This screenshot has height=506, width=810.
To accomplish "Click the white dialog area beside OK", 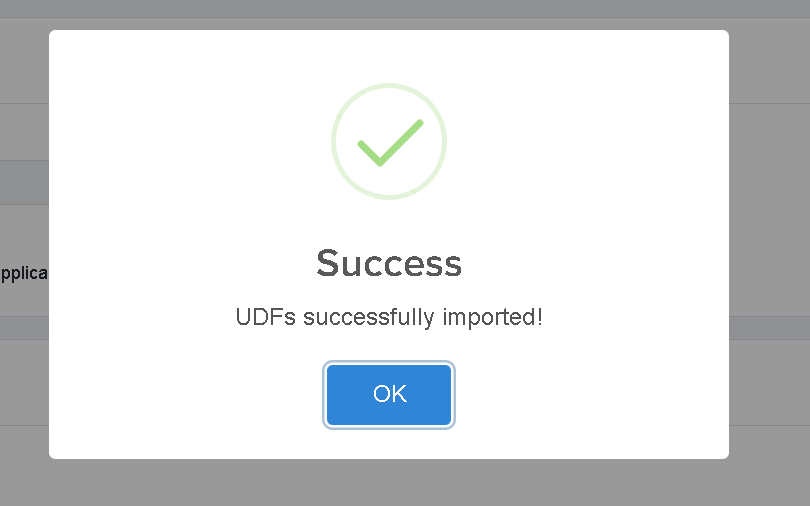I will click(568, 395).
